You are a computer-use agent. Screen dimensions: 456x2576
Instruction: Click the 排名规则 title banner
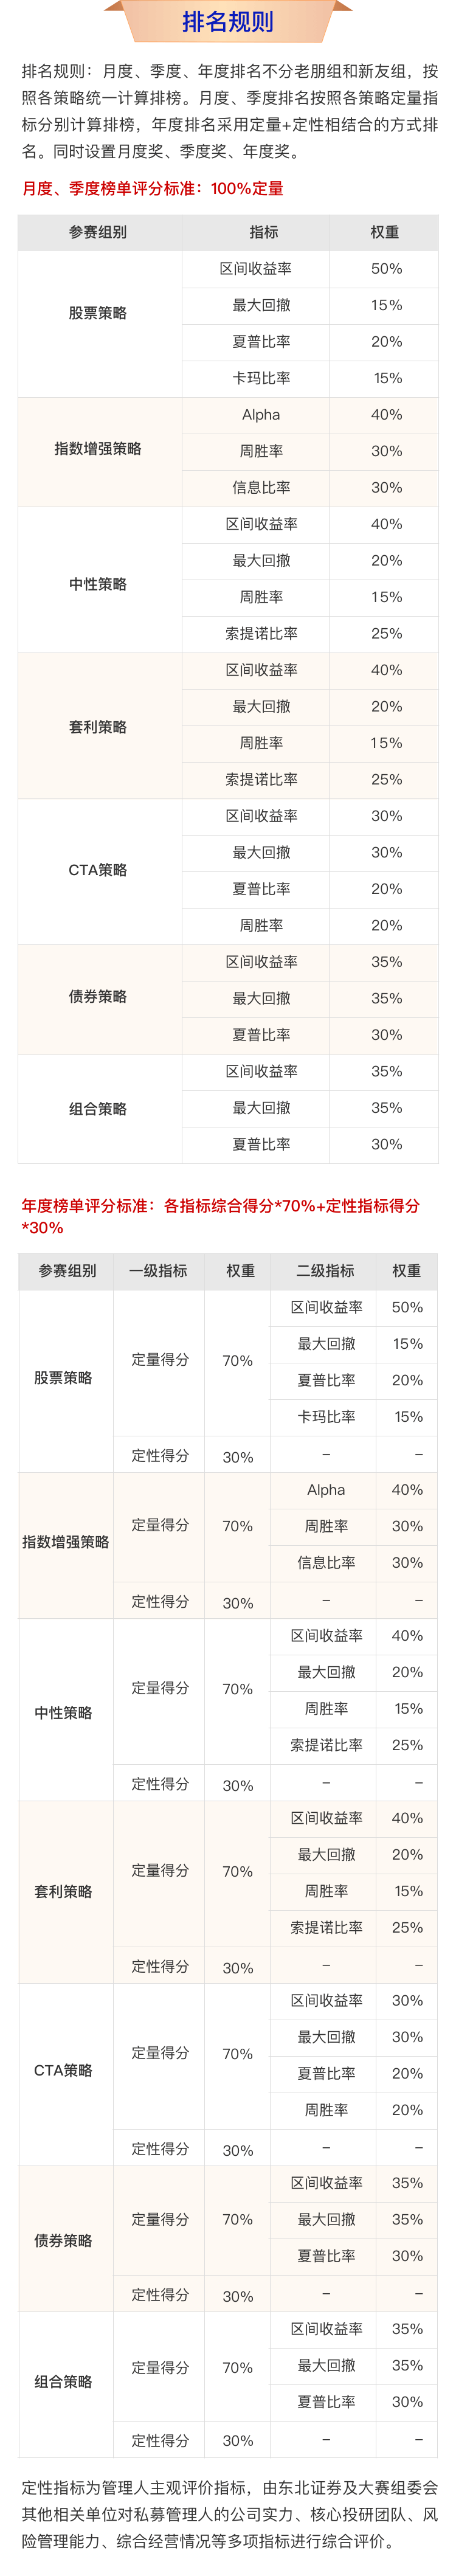(228, 21)
